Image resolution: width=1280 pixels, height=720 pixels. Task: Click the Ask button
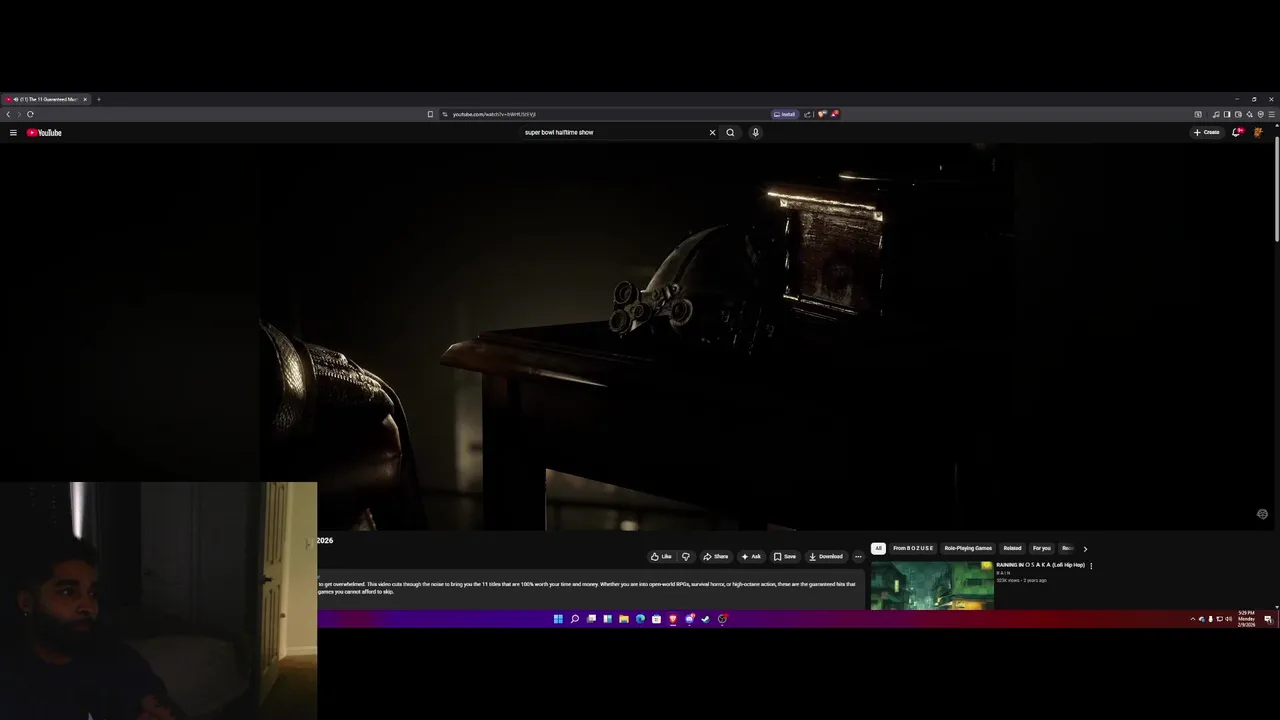[751, 556]
